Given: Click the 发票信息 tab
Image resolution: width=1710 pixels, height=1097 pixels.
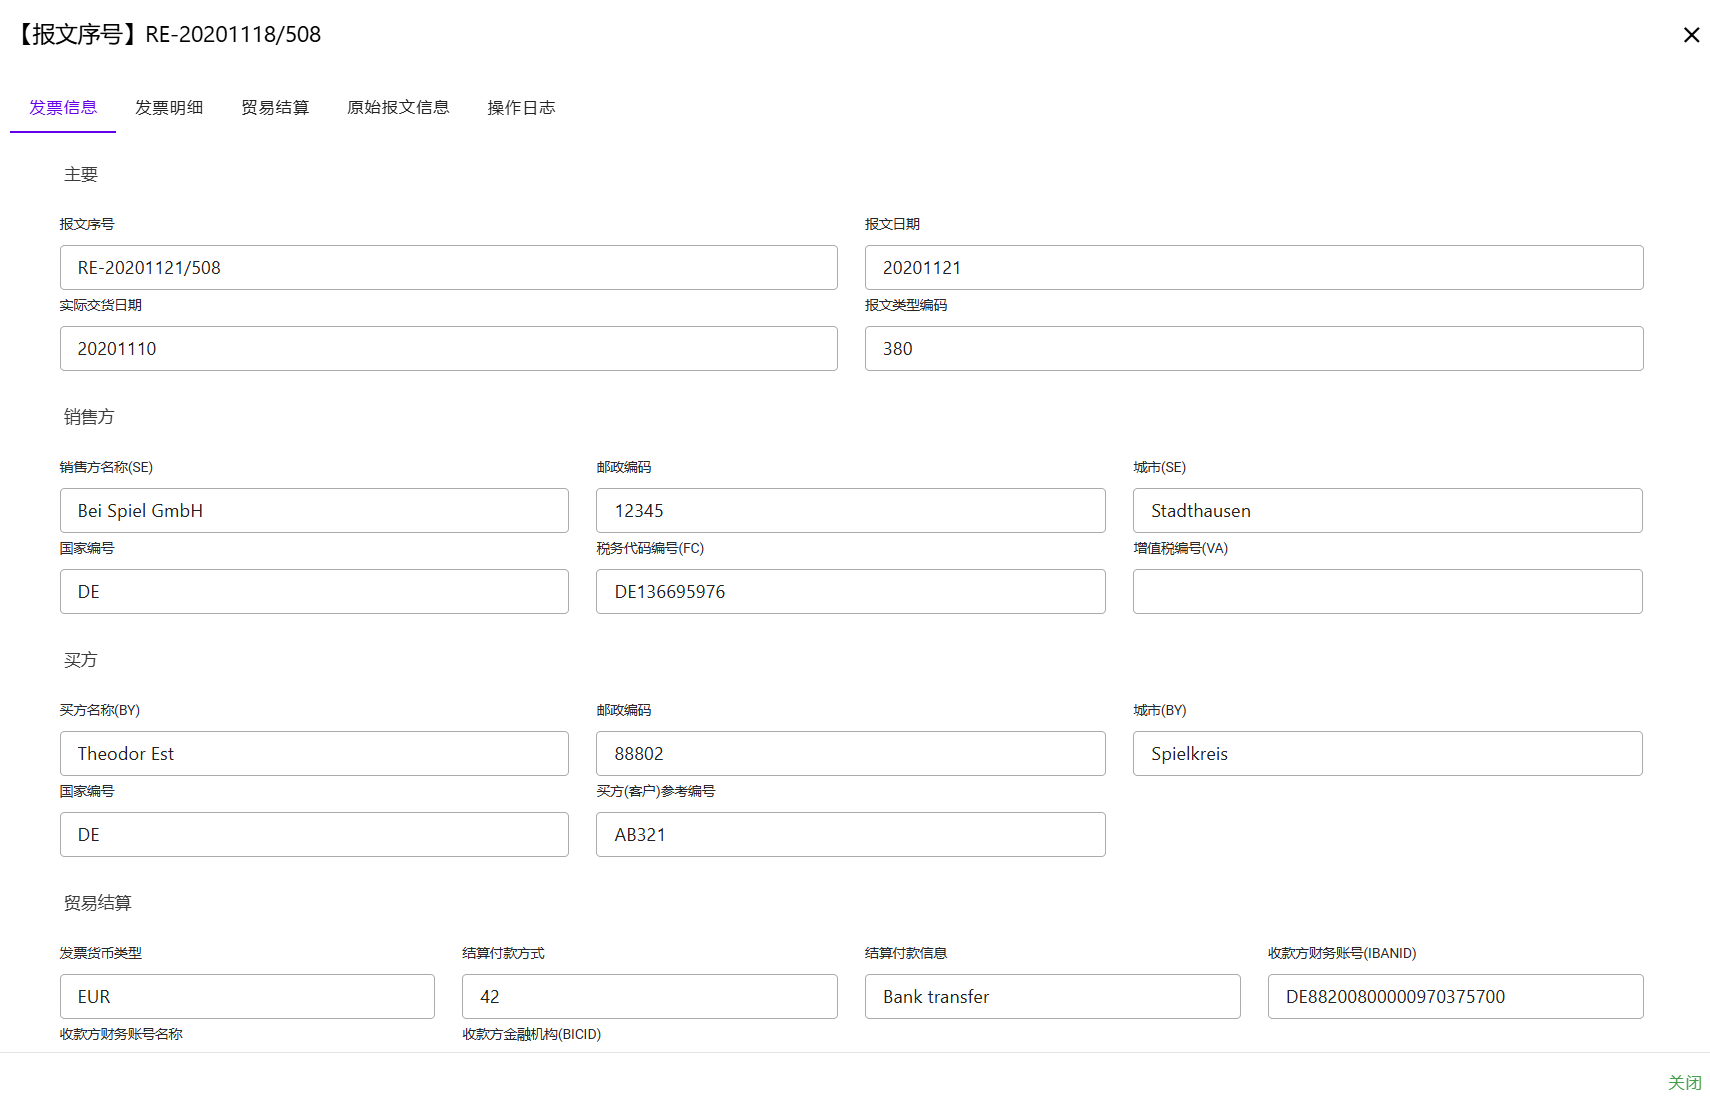Looking at the screenshot, I should tap(63, 108).
